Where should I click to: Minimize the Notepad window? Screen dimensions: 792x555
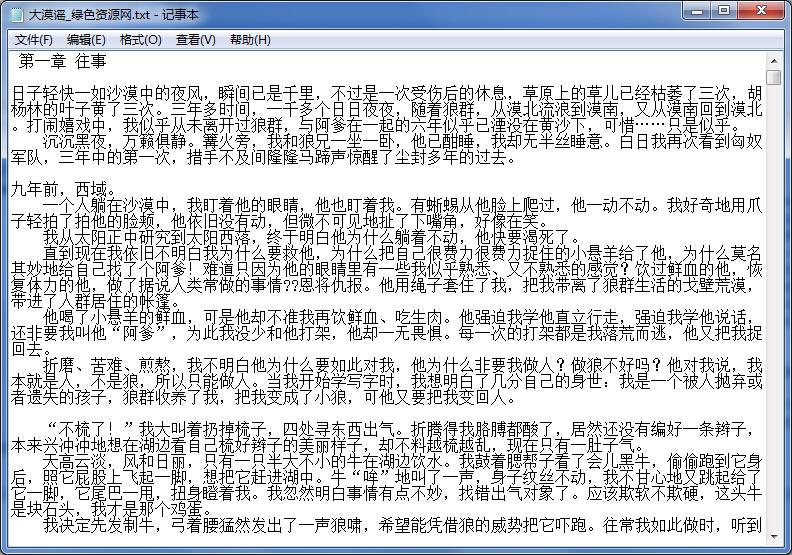click(697, 11)
